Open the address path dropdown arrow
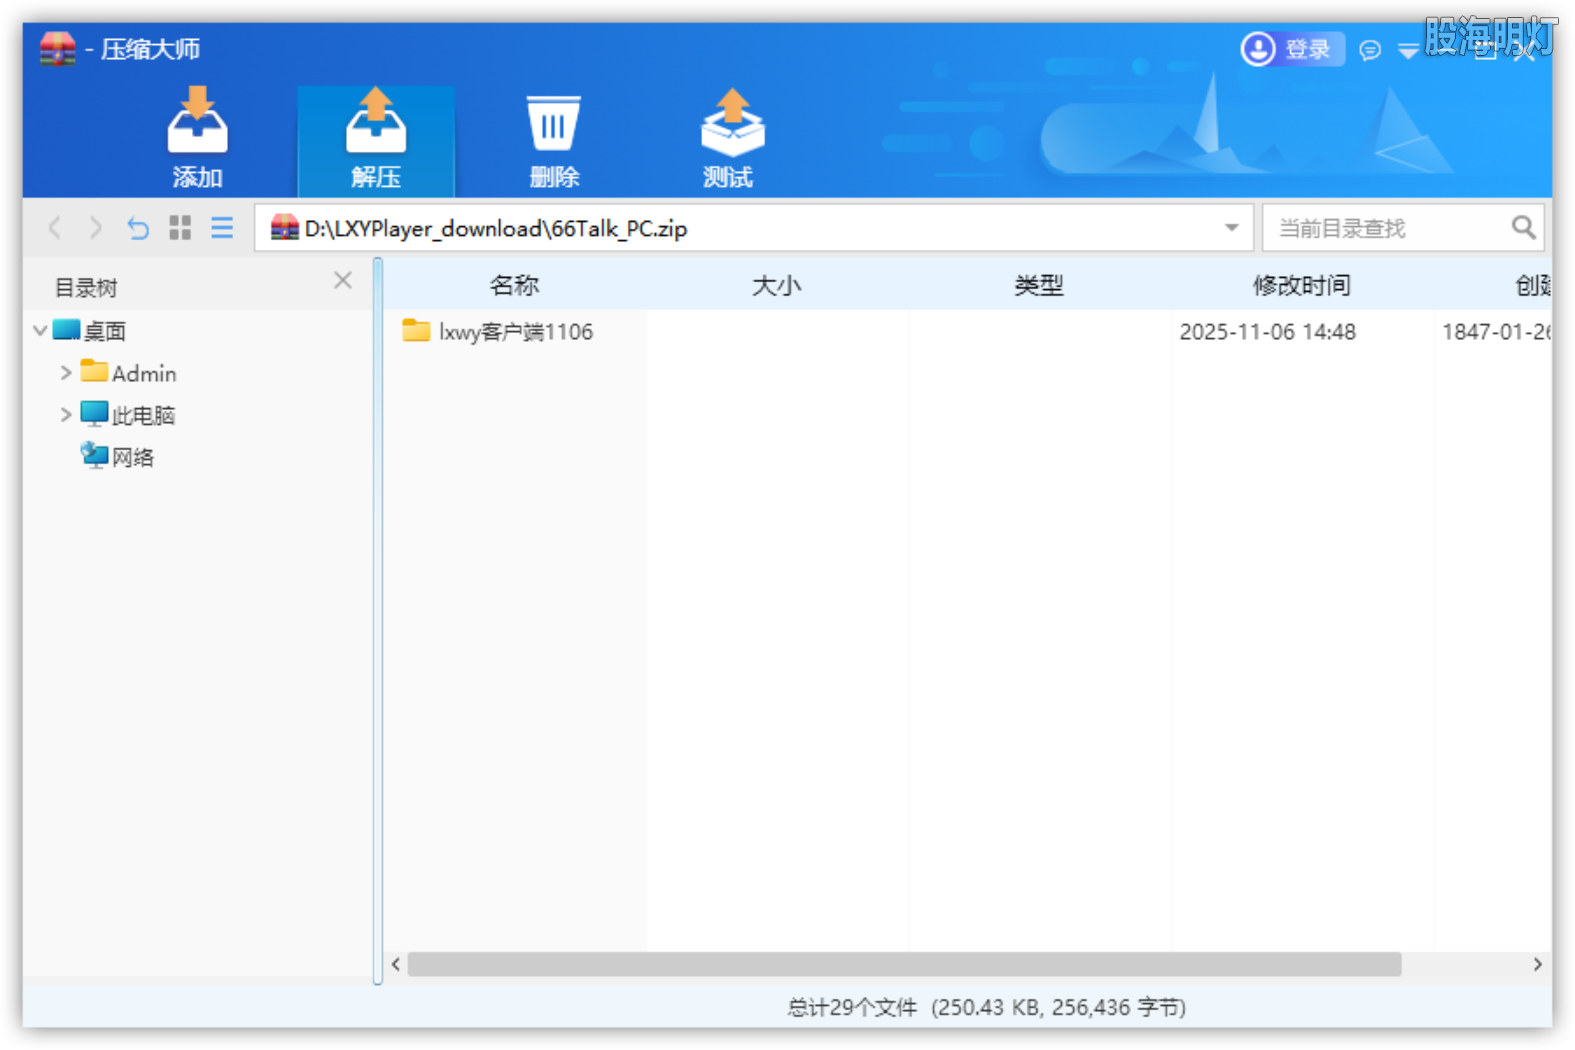Screen dimensions: 1575x1050 pyautogui.click(x=1231, y=228)
